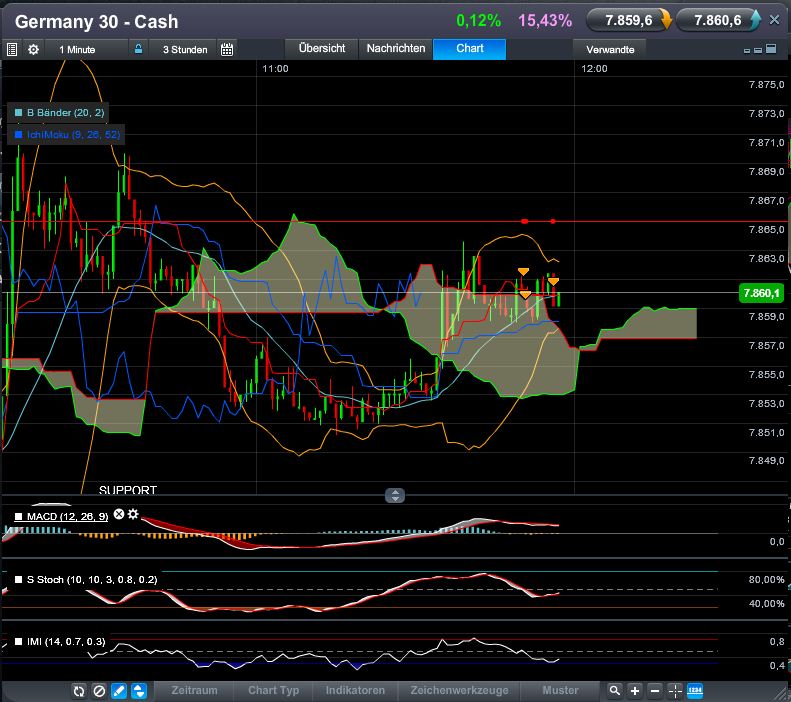This screenshot has height=702, width=791.
Task: Select medium window size icon
Action: pyautogui.click(x=758, y=50)
